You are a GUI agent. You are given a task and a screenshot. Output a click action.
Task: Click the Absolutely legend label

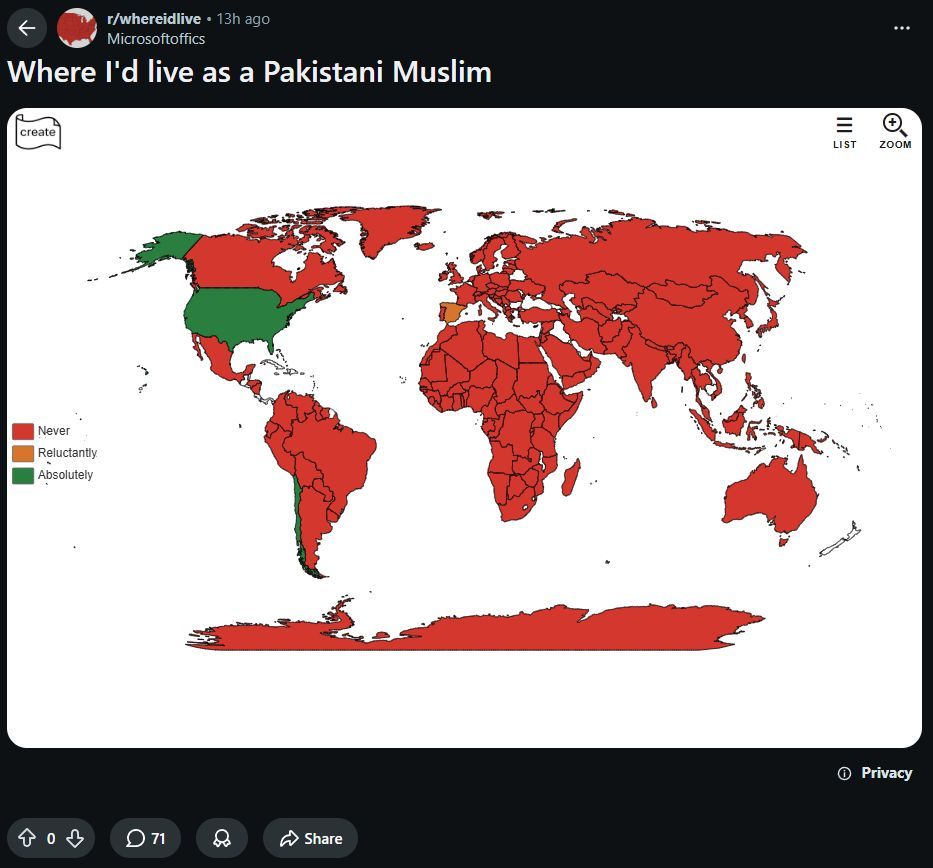coord(65,475)
